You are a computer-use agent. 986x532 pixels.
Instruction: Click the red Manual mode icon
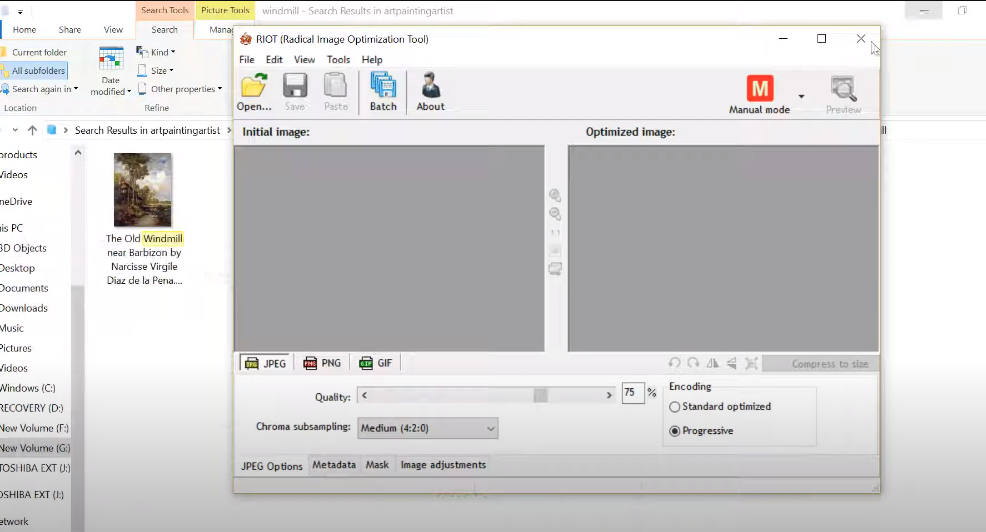click(760, 89)
